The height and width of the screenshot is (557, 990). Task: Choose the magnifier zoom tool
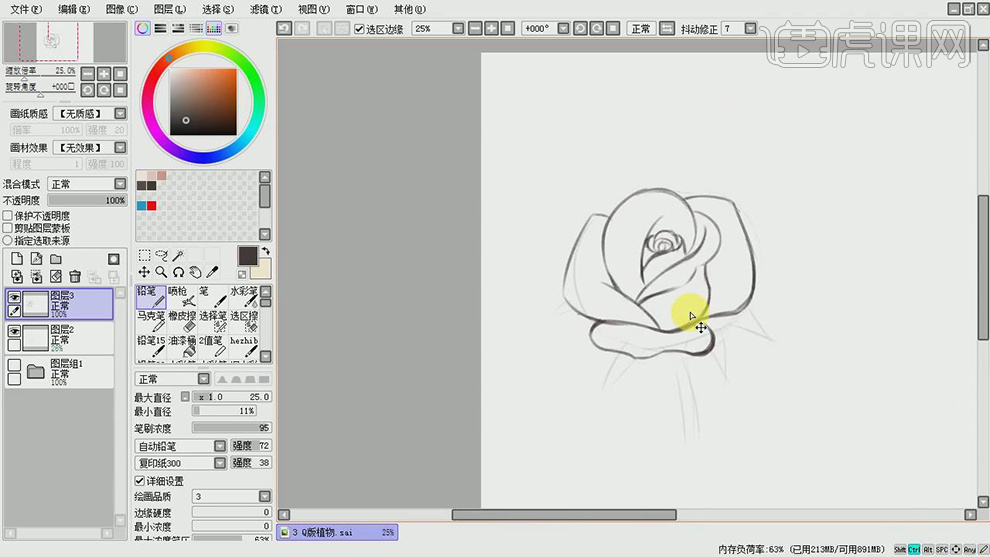[x=161, y=272]
